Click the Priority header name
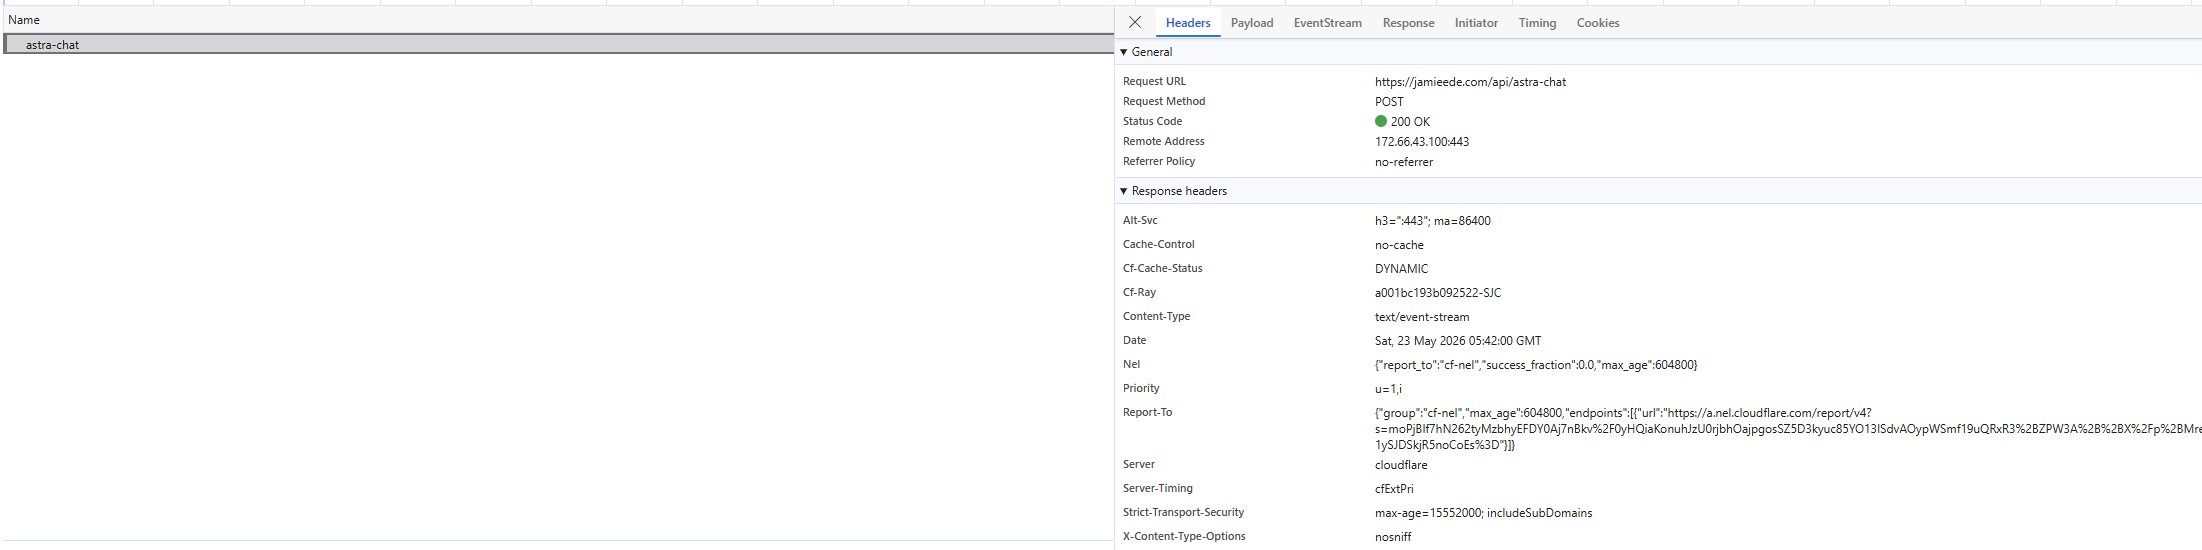This screenshot has height=550, width=2202. (1141, 389)
